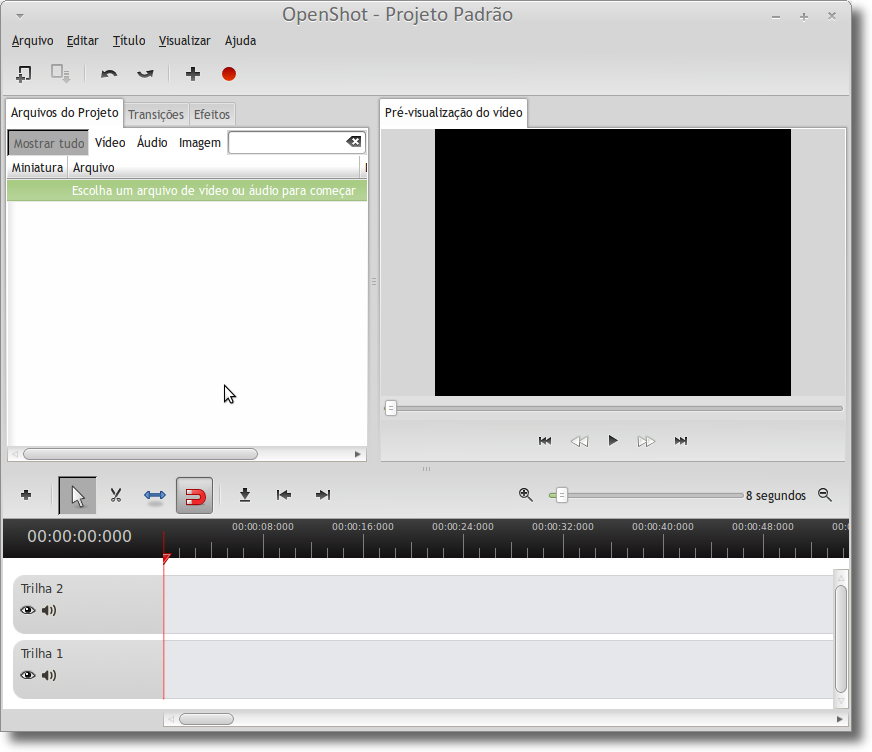
Task: Click the green 'Escolha um arquivo' row
Action: click(187, 190)
